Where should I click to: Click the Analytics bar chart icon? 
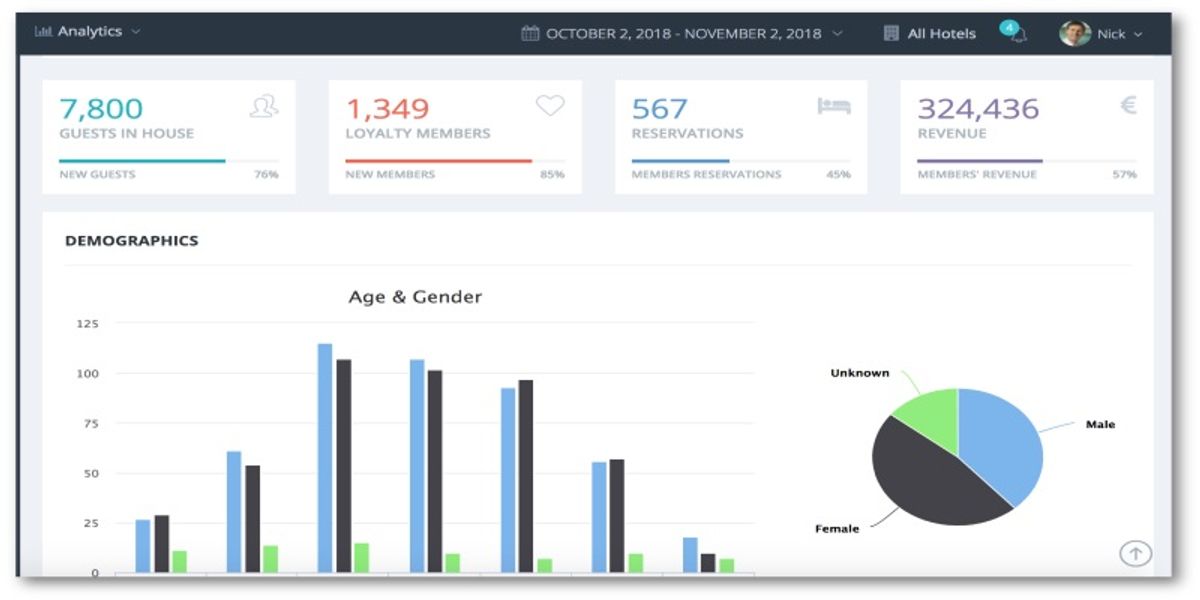pyautogui.click(x=42, y=31)
